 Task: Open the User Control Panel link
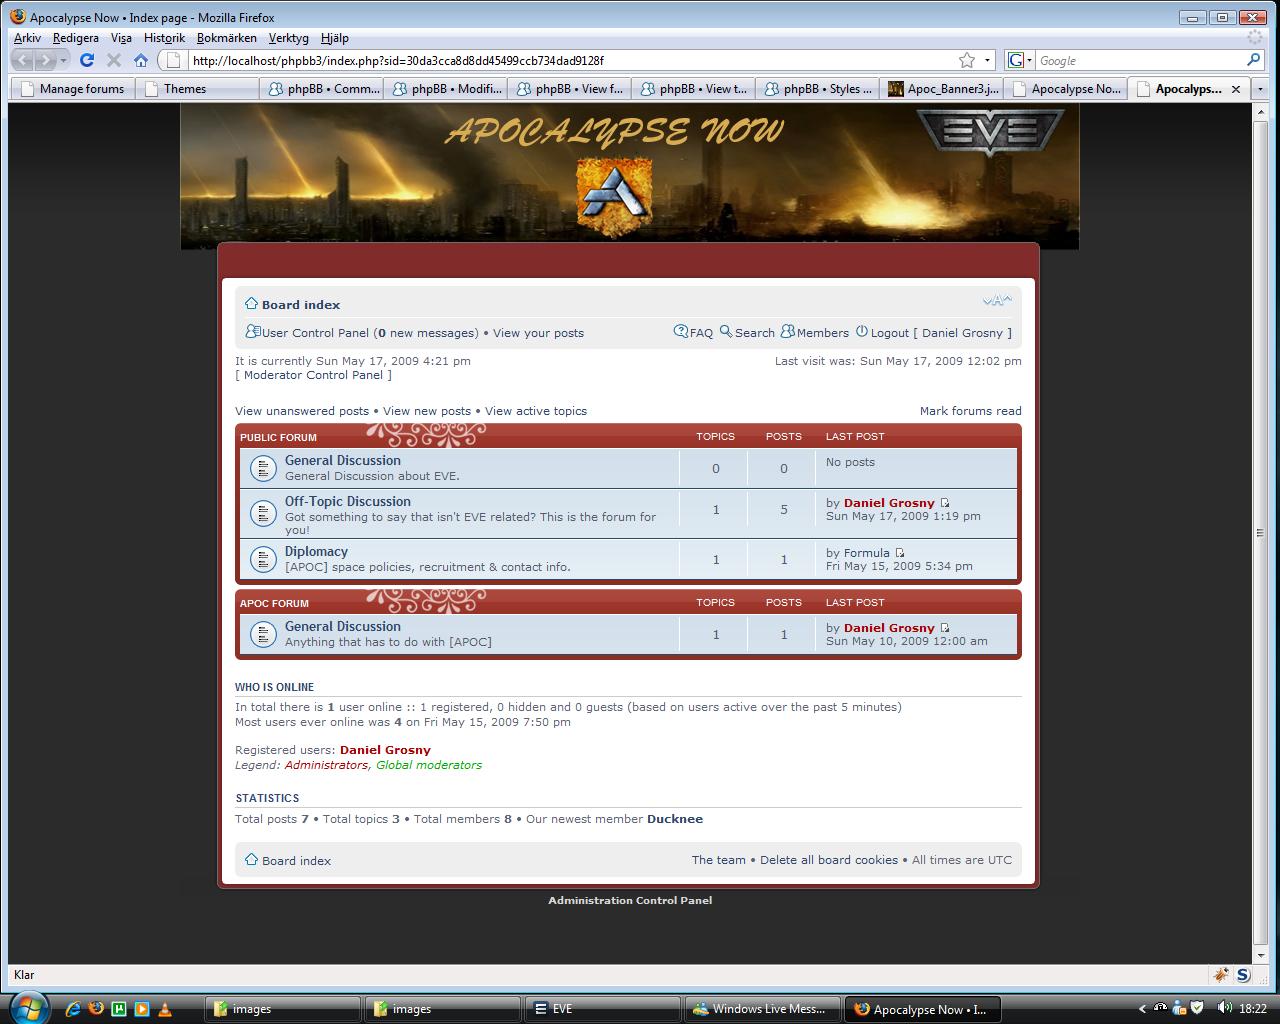[x=315, y=333]
